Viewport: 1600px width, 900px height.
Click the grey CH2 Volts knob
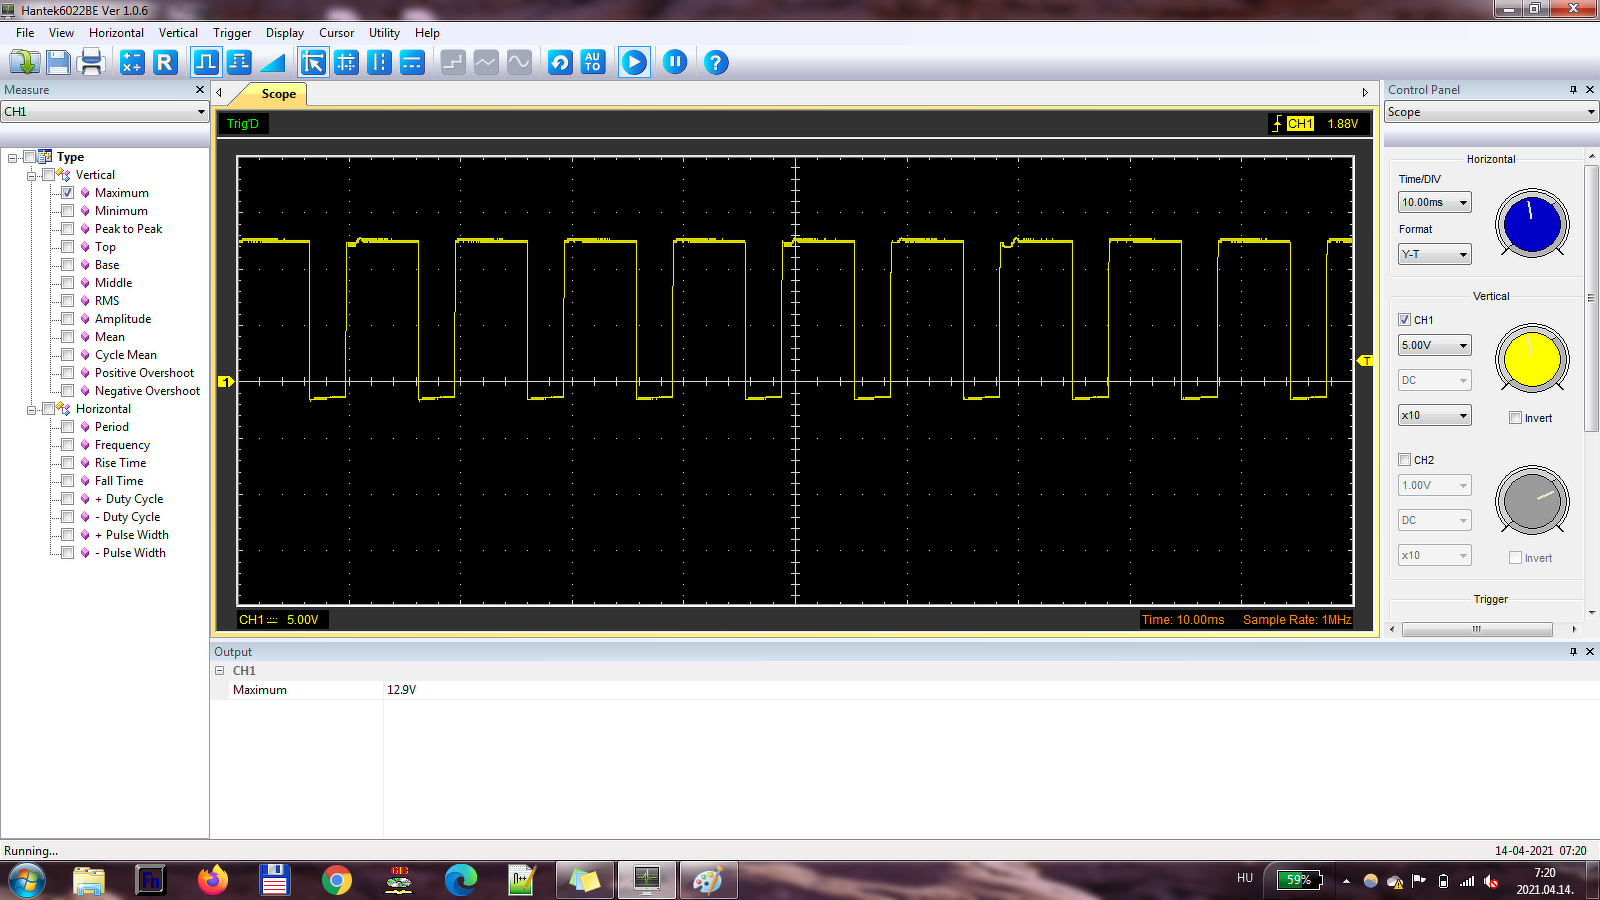pyautogui.click(x=1532, y=500)
